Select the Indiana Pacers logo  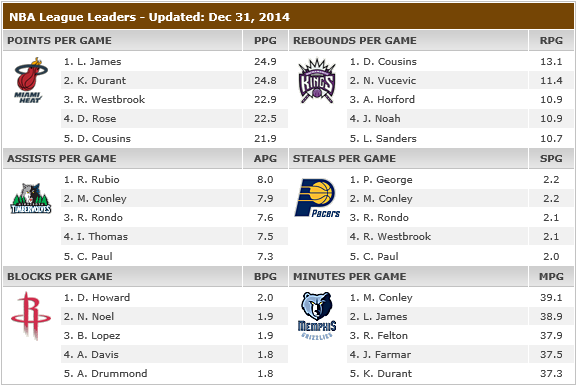click(x=317, y=198)
